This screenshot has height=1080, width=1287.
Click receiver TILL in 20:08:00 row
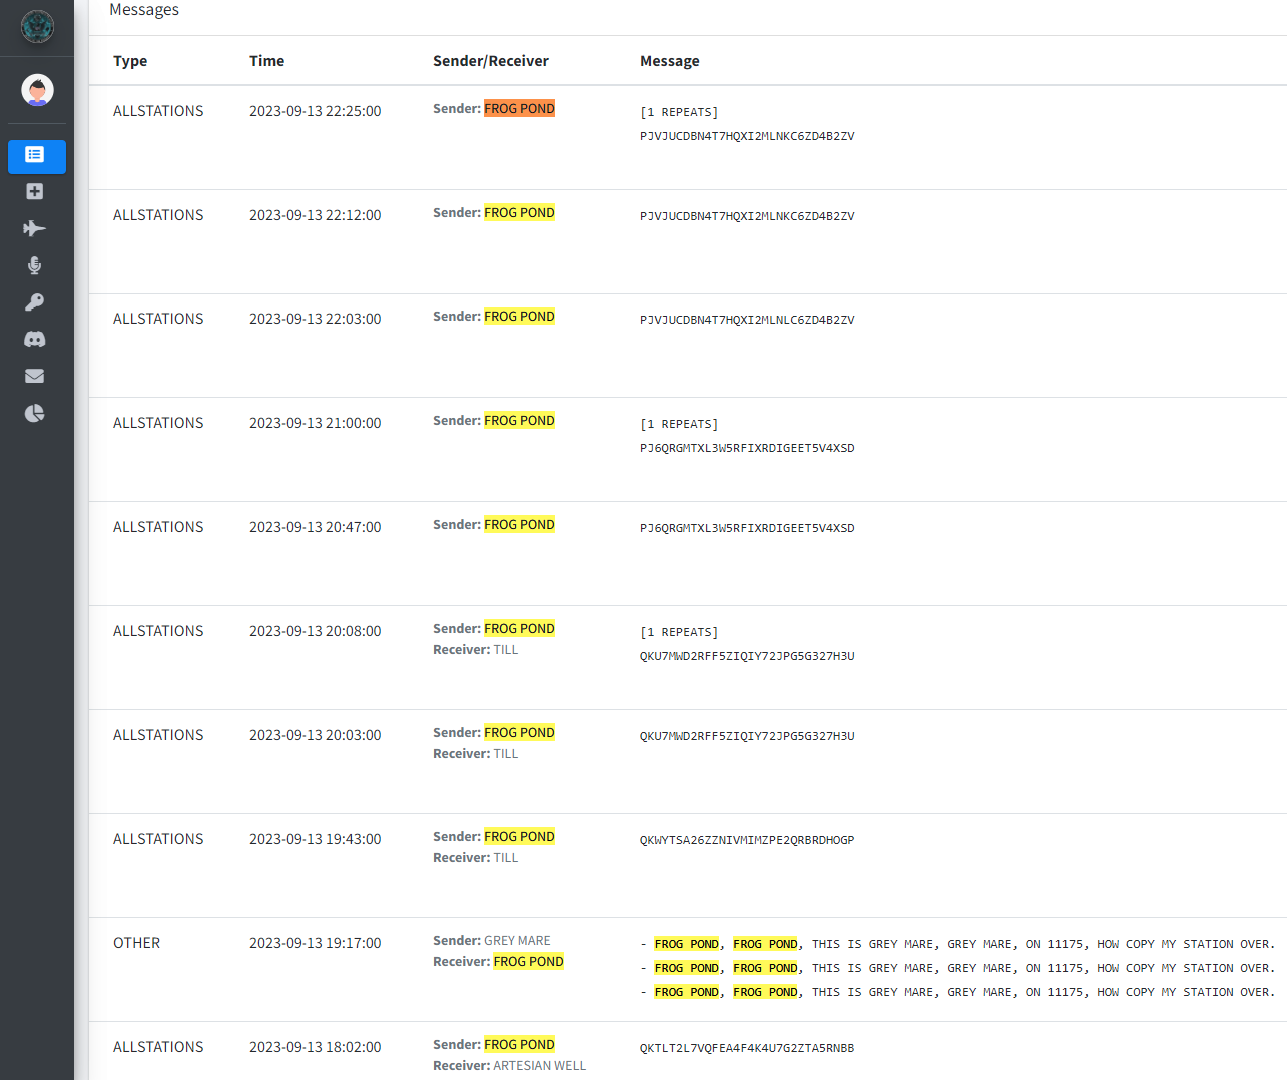coord(506,650)
